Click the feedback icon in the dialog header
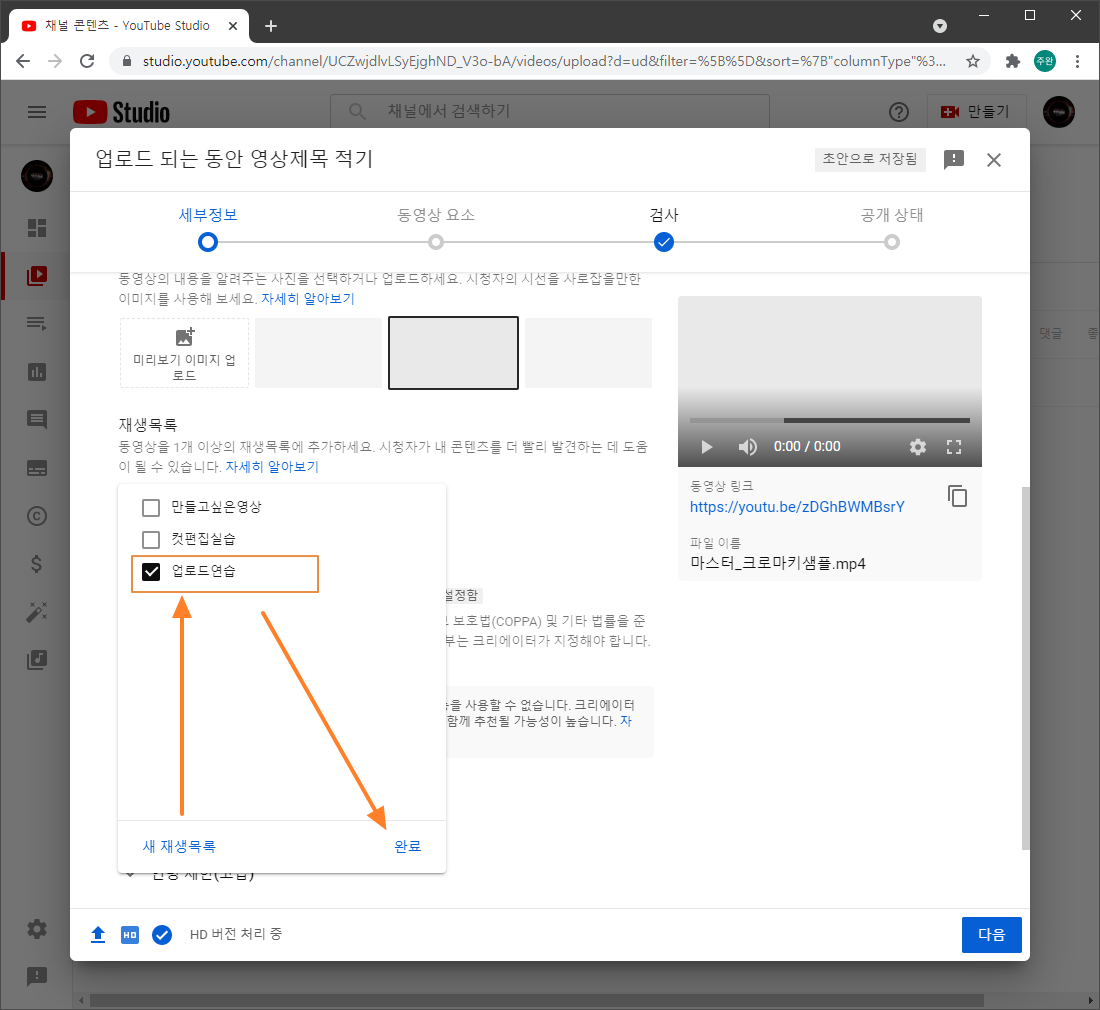This screenshot has height=1010, width=1100. coord(953,160)
